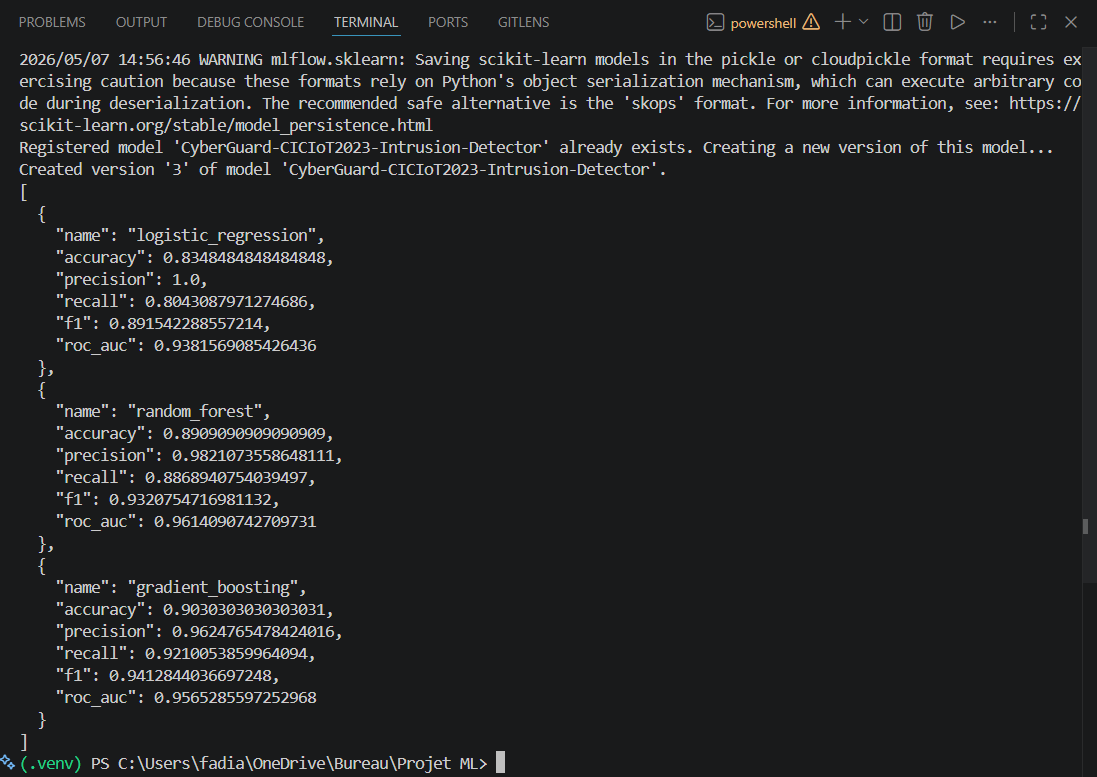Open the GITLENS tab
Viewport: 1097px width, 777px height.
[x=523, y=22]
